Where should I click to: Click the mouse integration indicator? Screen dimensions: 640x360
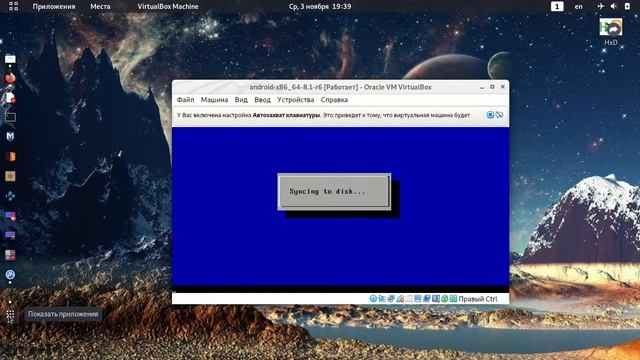453,299
